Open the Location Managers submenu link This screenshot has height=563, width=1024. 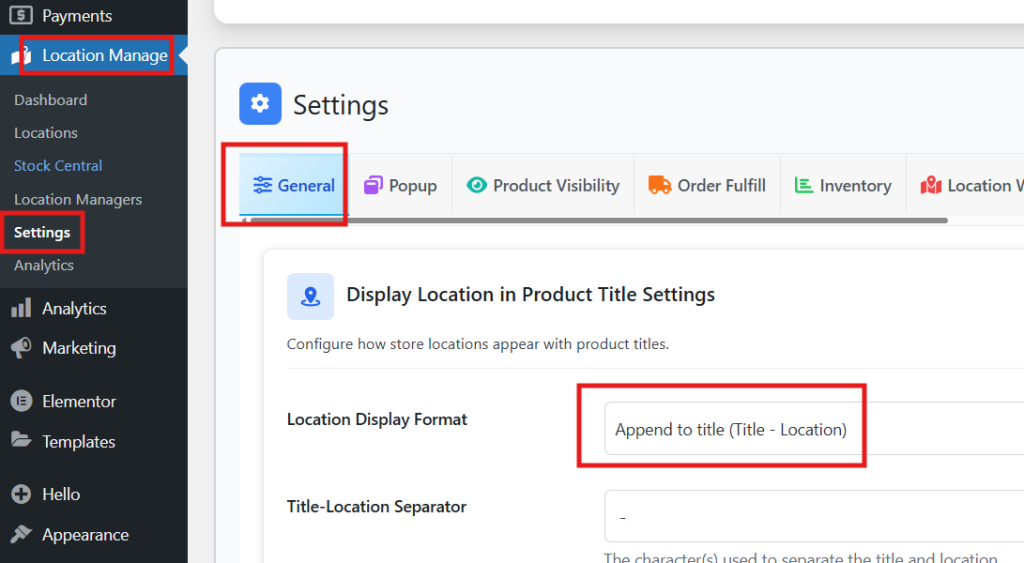[x=78, y=199]
